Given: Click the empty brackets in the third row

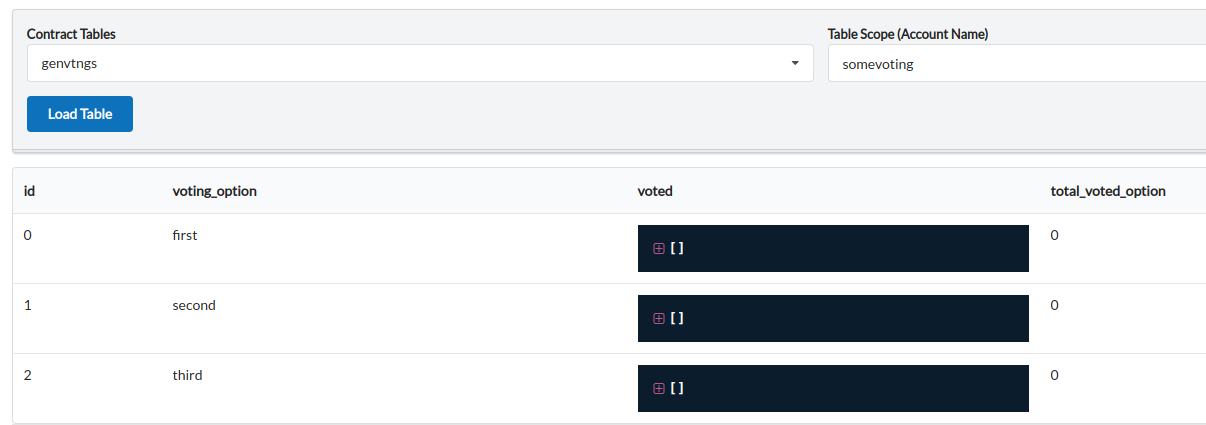Looking at the screenshot, I should point(677,388).
